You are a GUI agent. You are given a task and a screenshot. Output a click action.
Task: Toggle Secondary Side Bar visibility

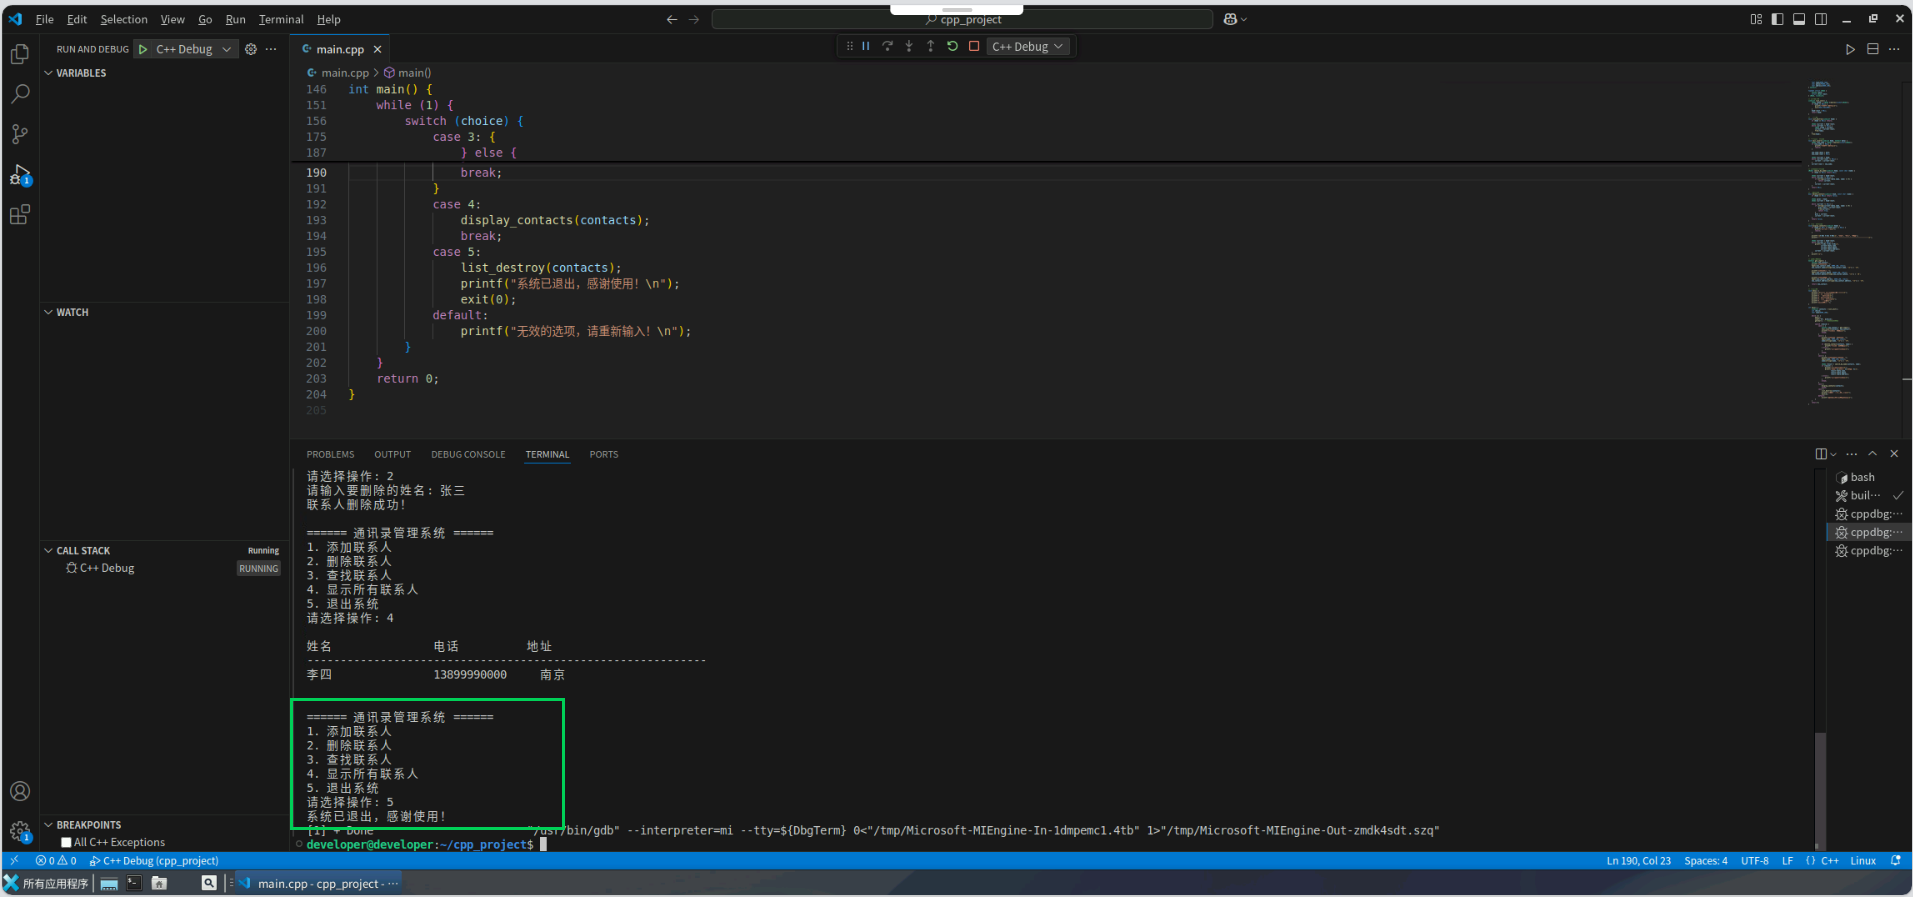pos(1821,19)
